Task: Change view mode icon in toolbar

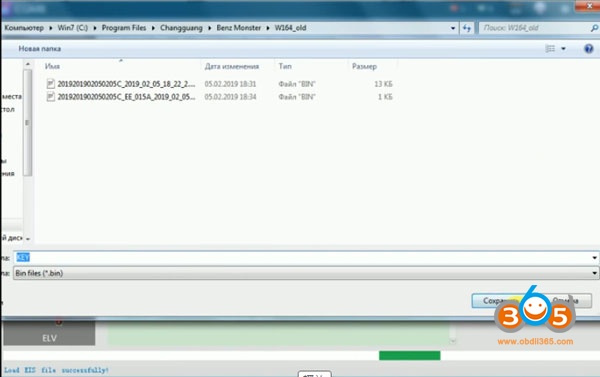Action: (x=550, y=49)
